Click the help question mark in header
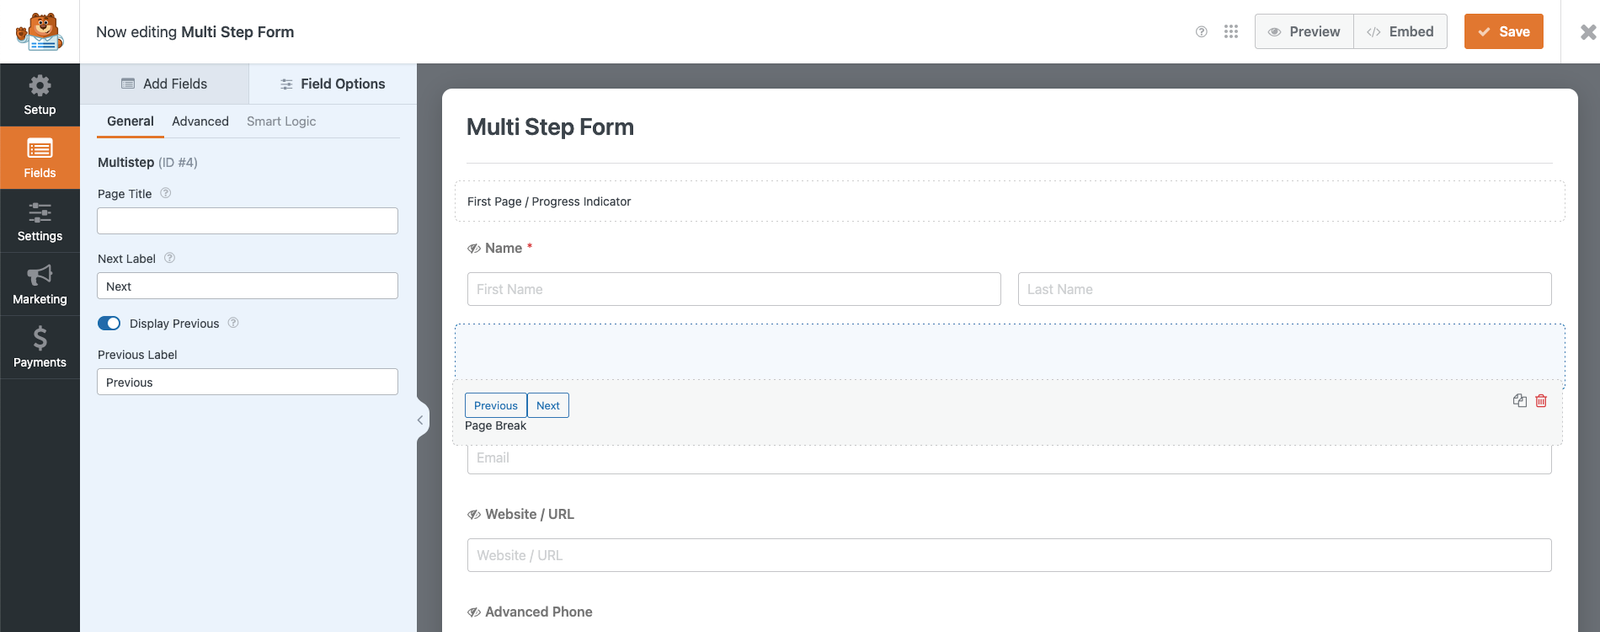This screenshot has height=632, width=1600. pyautogui.click(x=1201, y=32)
